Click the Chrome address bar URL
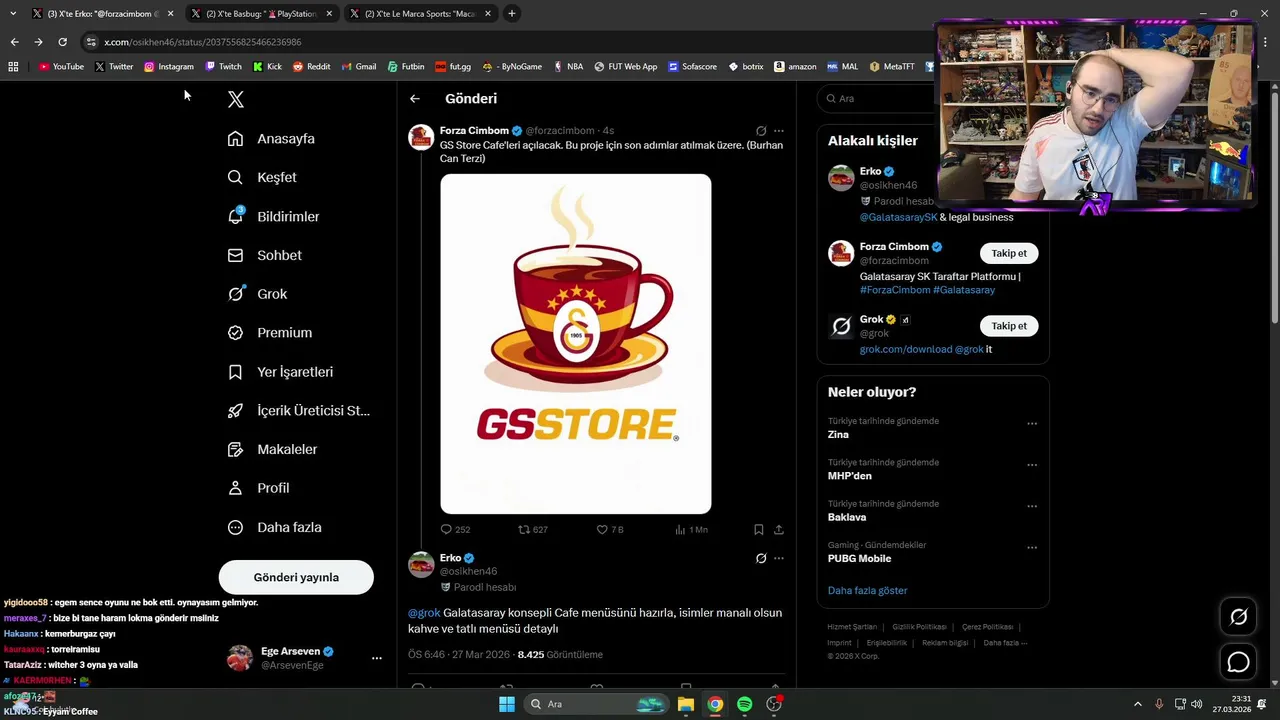This screenshot has height=720, width=1280. tap(202, 42)
